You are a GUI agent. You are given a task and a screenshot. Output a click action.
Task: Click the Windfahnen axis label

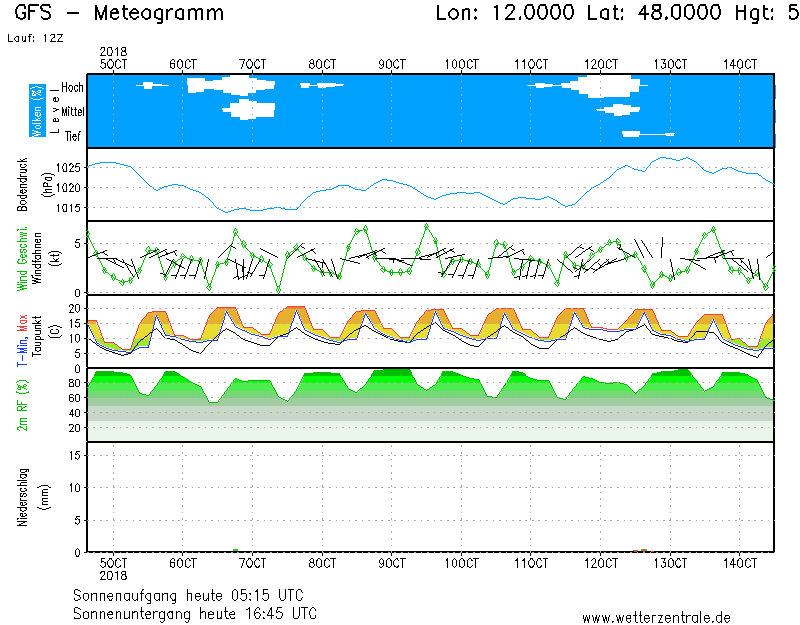(37, 257)
